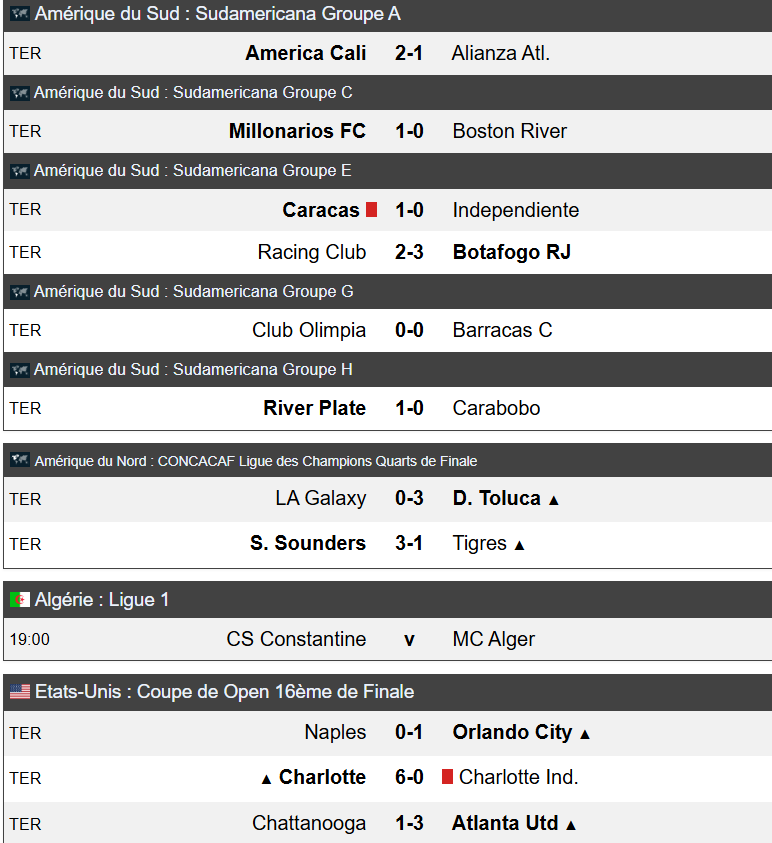Click the globe icon beside Sudamericana Groupe G
Screen dimensions: 772x843
(20, 292)
